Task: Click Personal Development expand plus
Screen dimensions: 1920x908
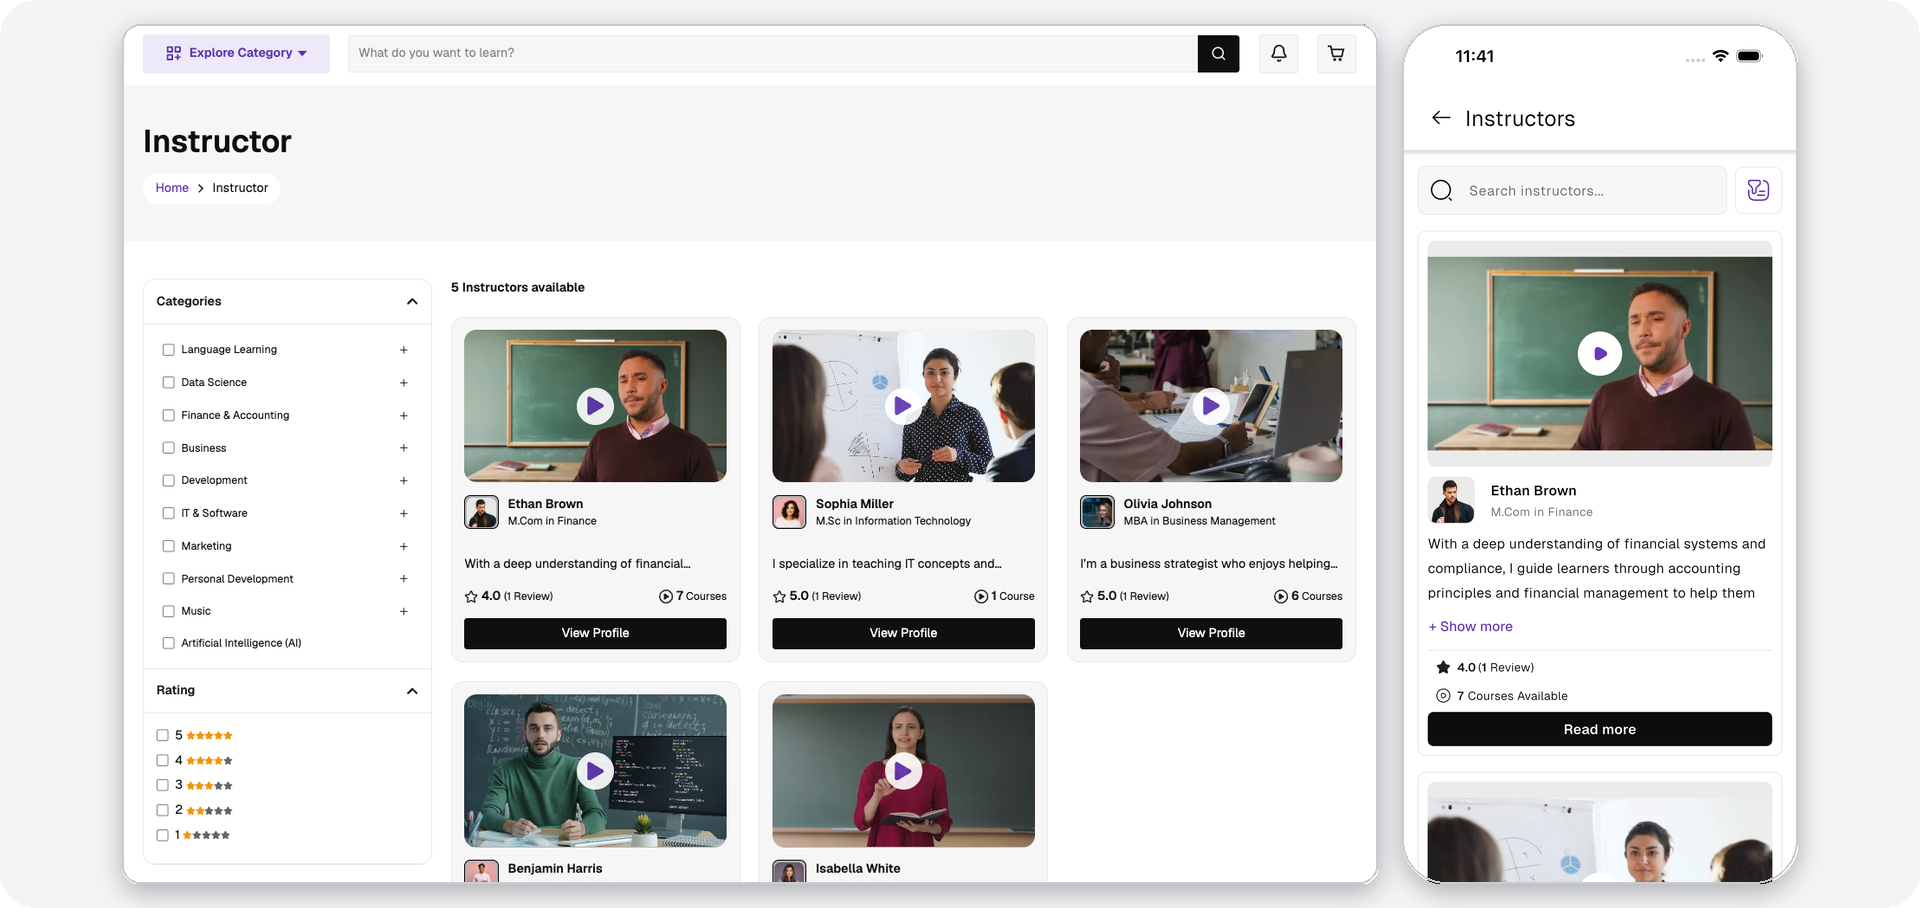Action: coord(404,579)
